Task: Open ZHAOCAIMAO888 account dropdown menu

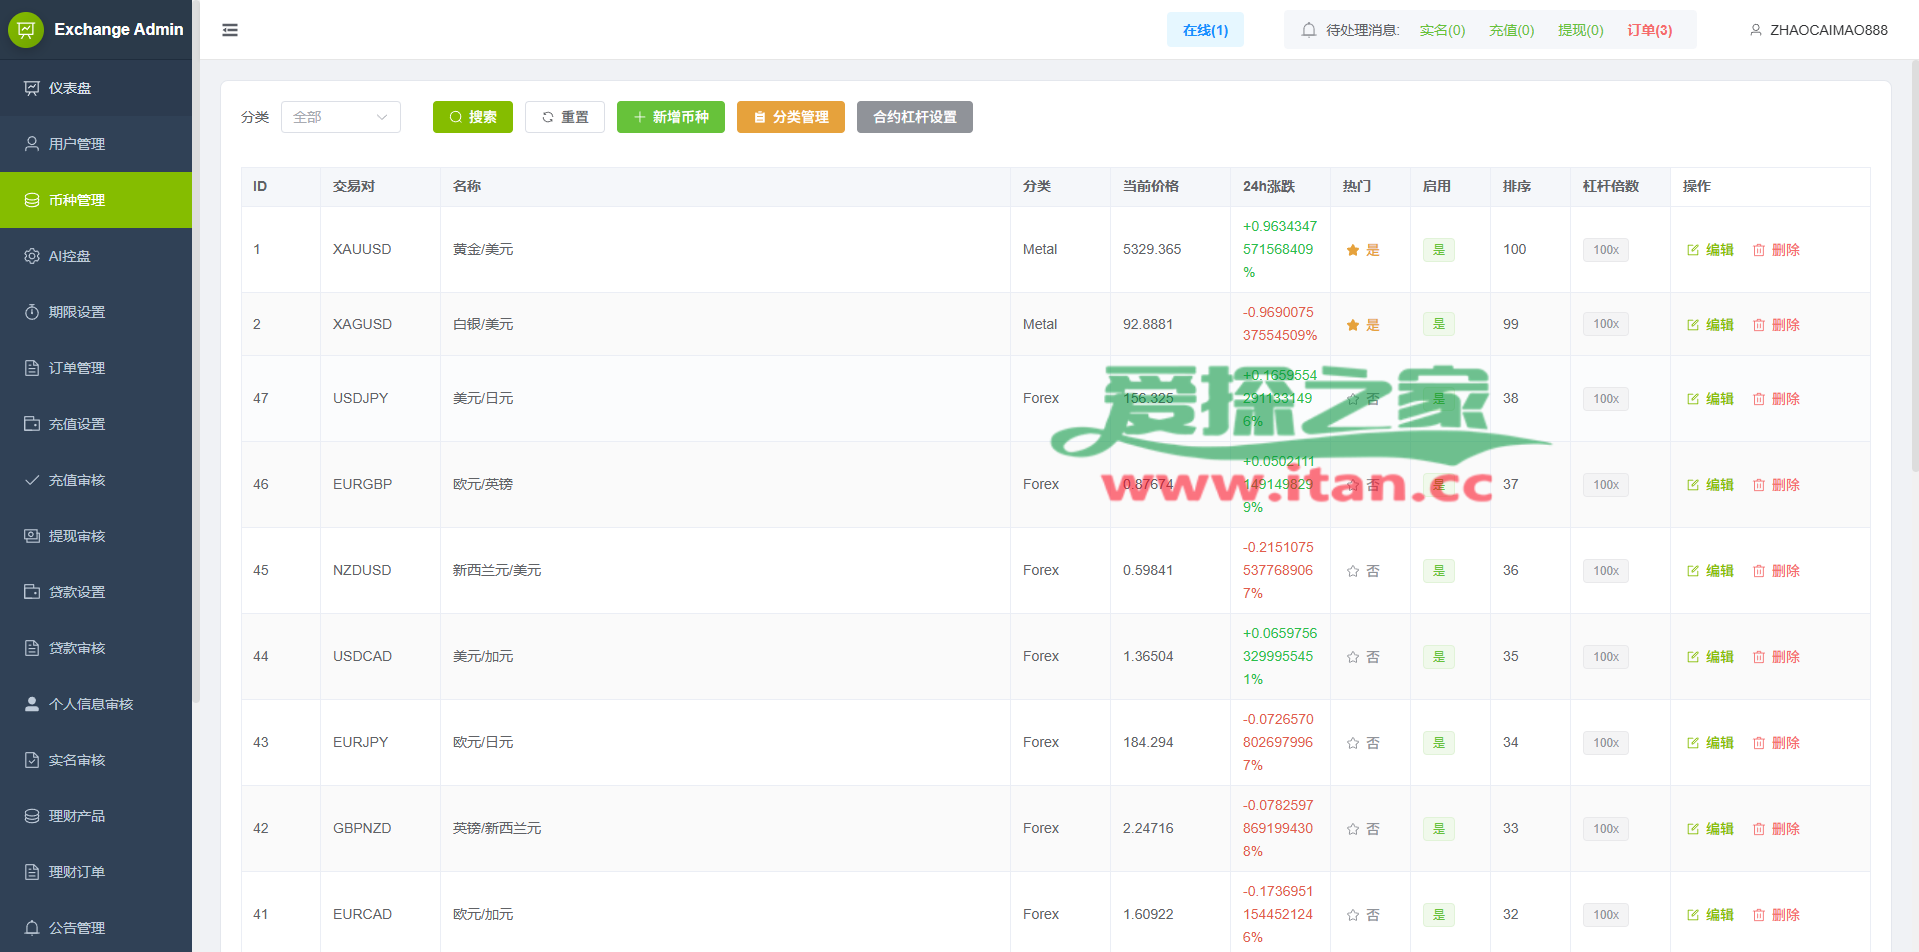Action: 1828,30
